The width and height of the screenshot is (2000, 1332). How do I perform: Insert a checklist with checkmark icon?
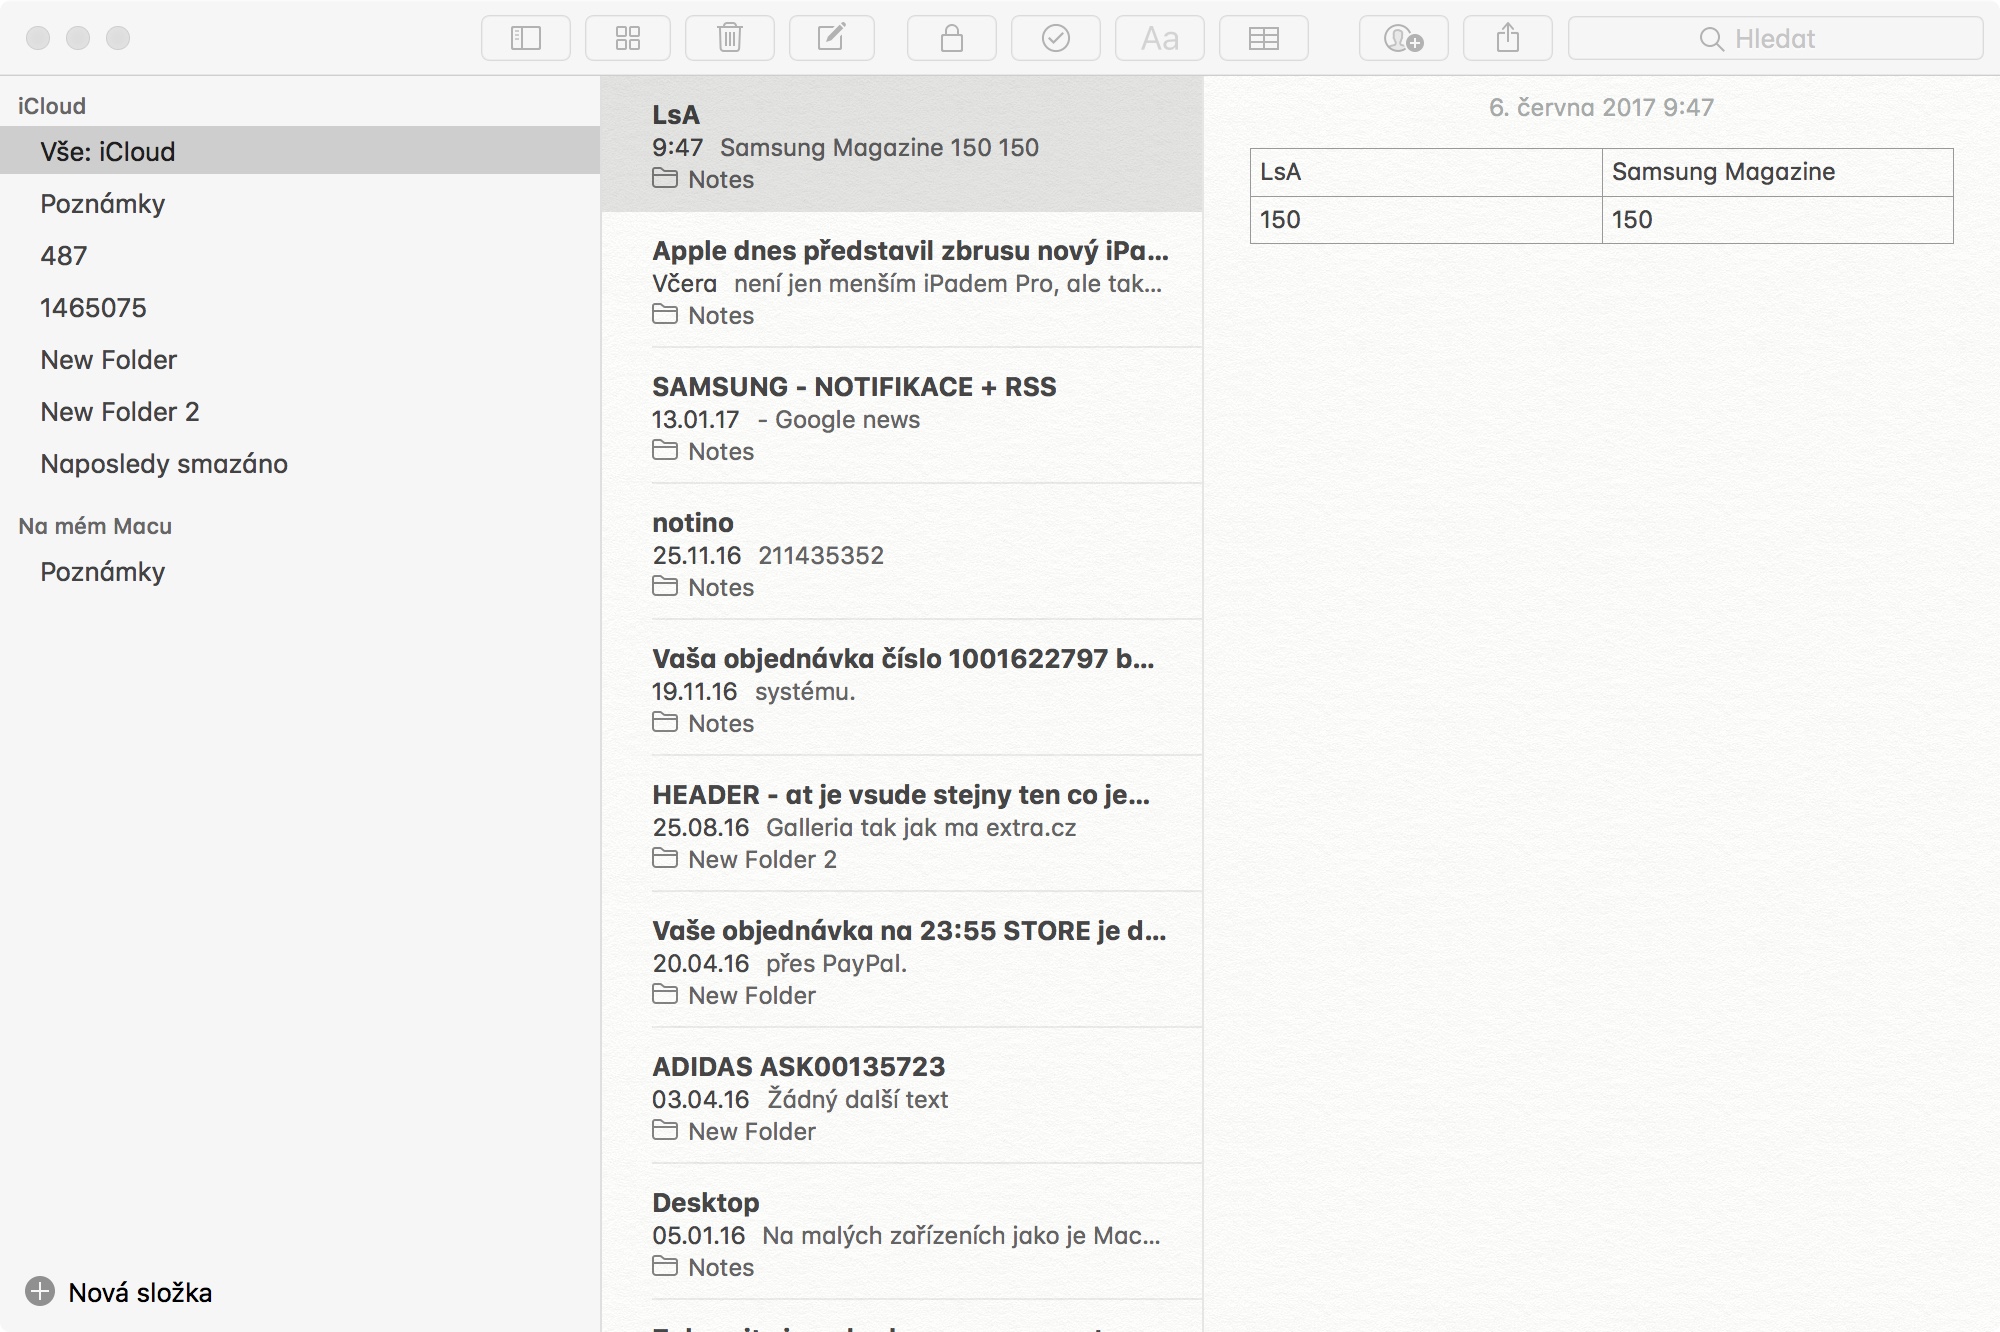(1056, 39)
